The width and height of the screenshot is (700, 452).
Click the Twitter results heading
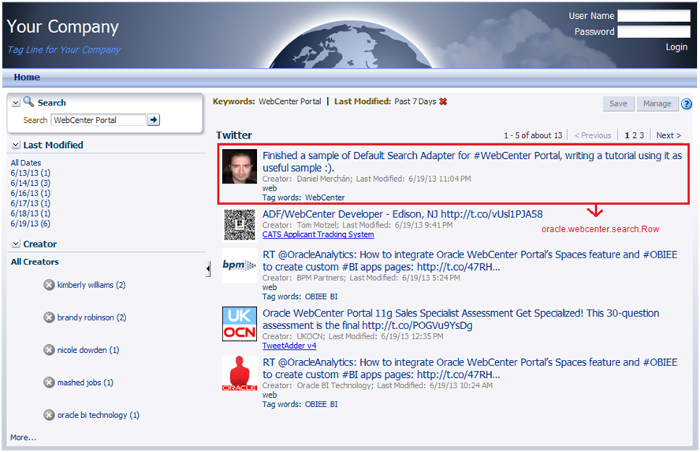tap(234, 135)
